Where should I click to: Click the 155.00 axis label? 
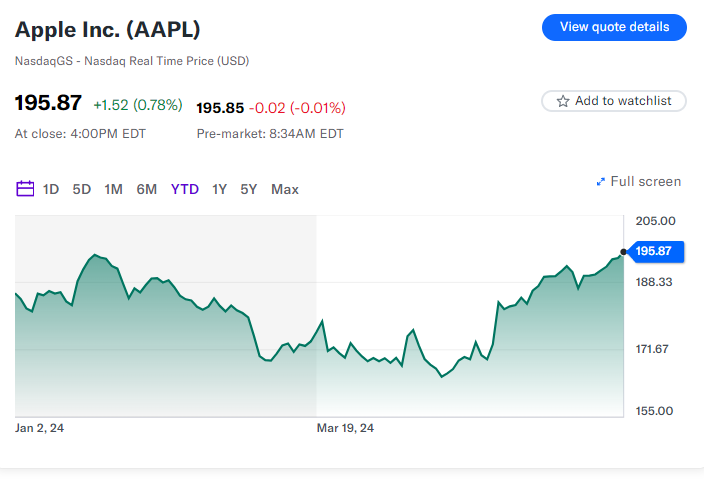click(x=654, y=411)
